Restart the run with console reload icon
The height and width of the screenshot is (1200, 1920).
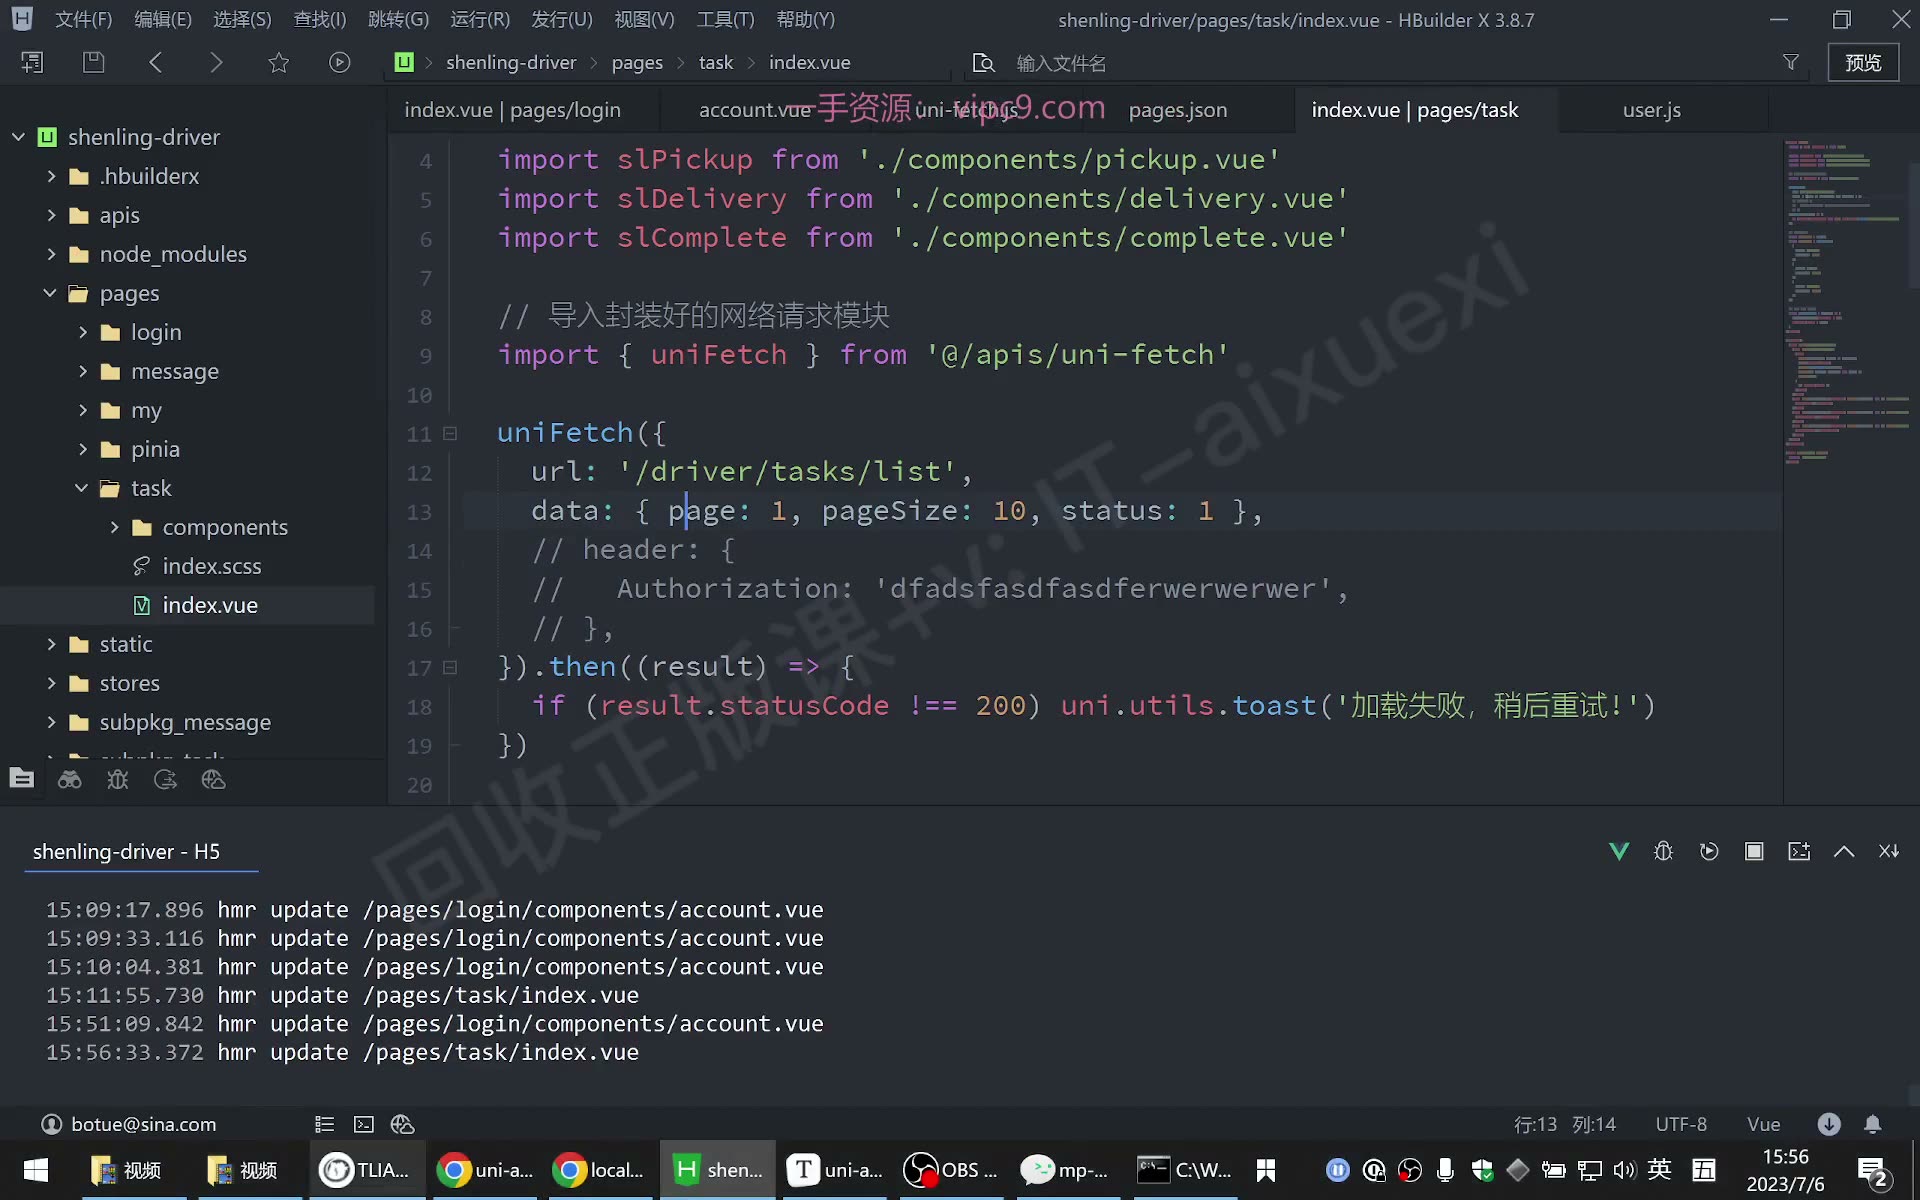(x=1709, y=851)
